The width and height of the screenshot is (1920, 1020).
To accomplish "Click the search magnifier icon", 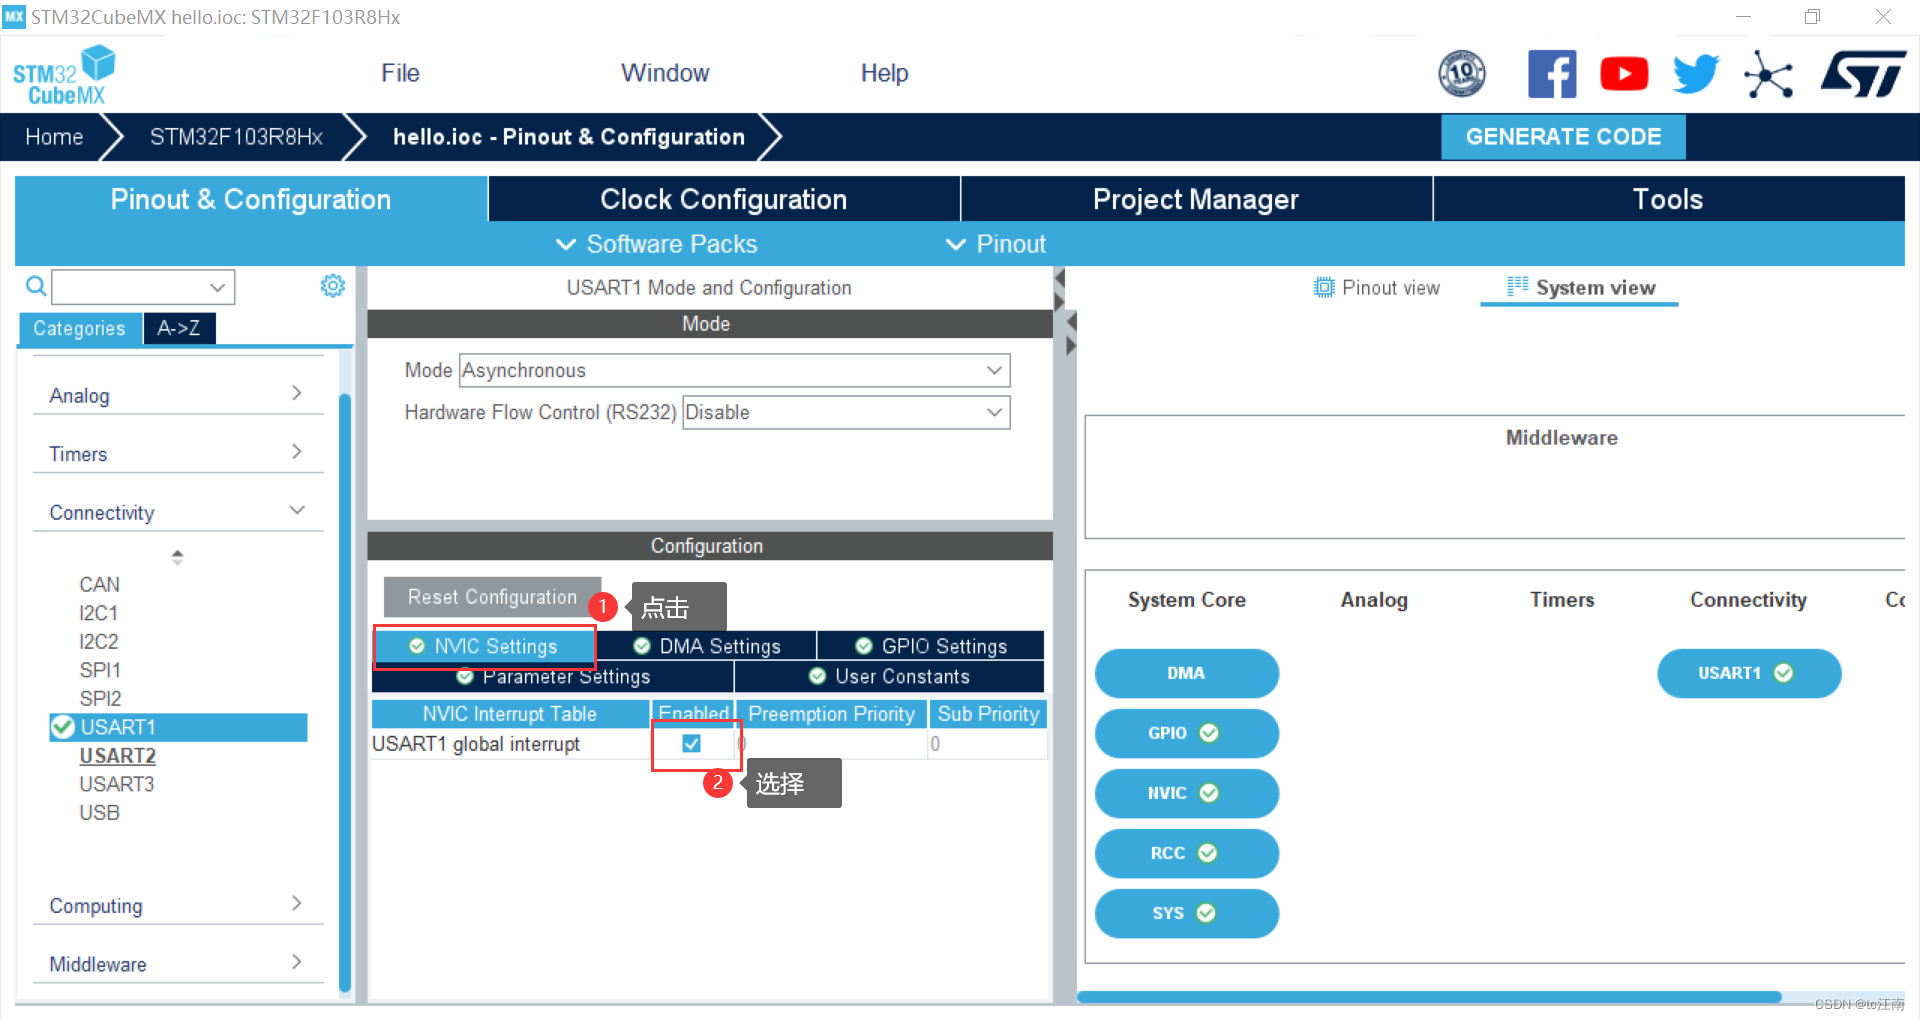I will 36,287.
